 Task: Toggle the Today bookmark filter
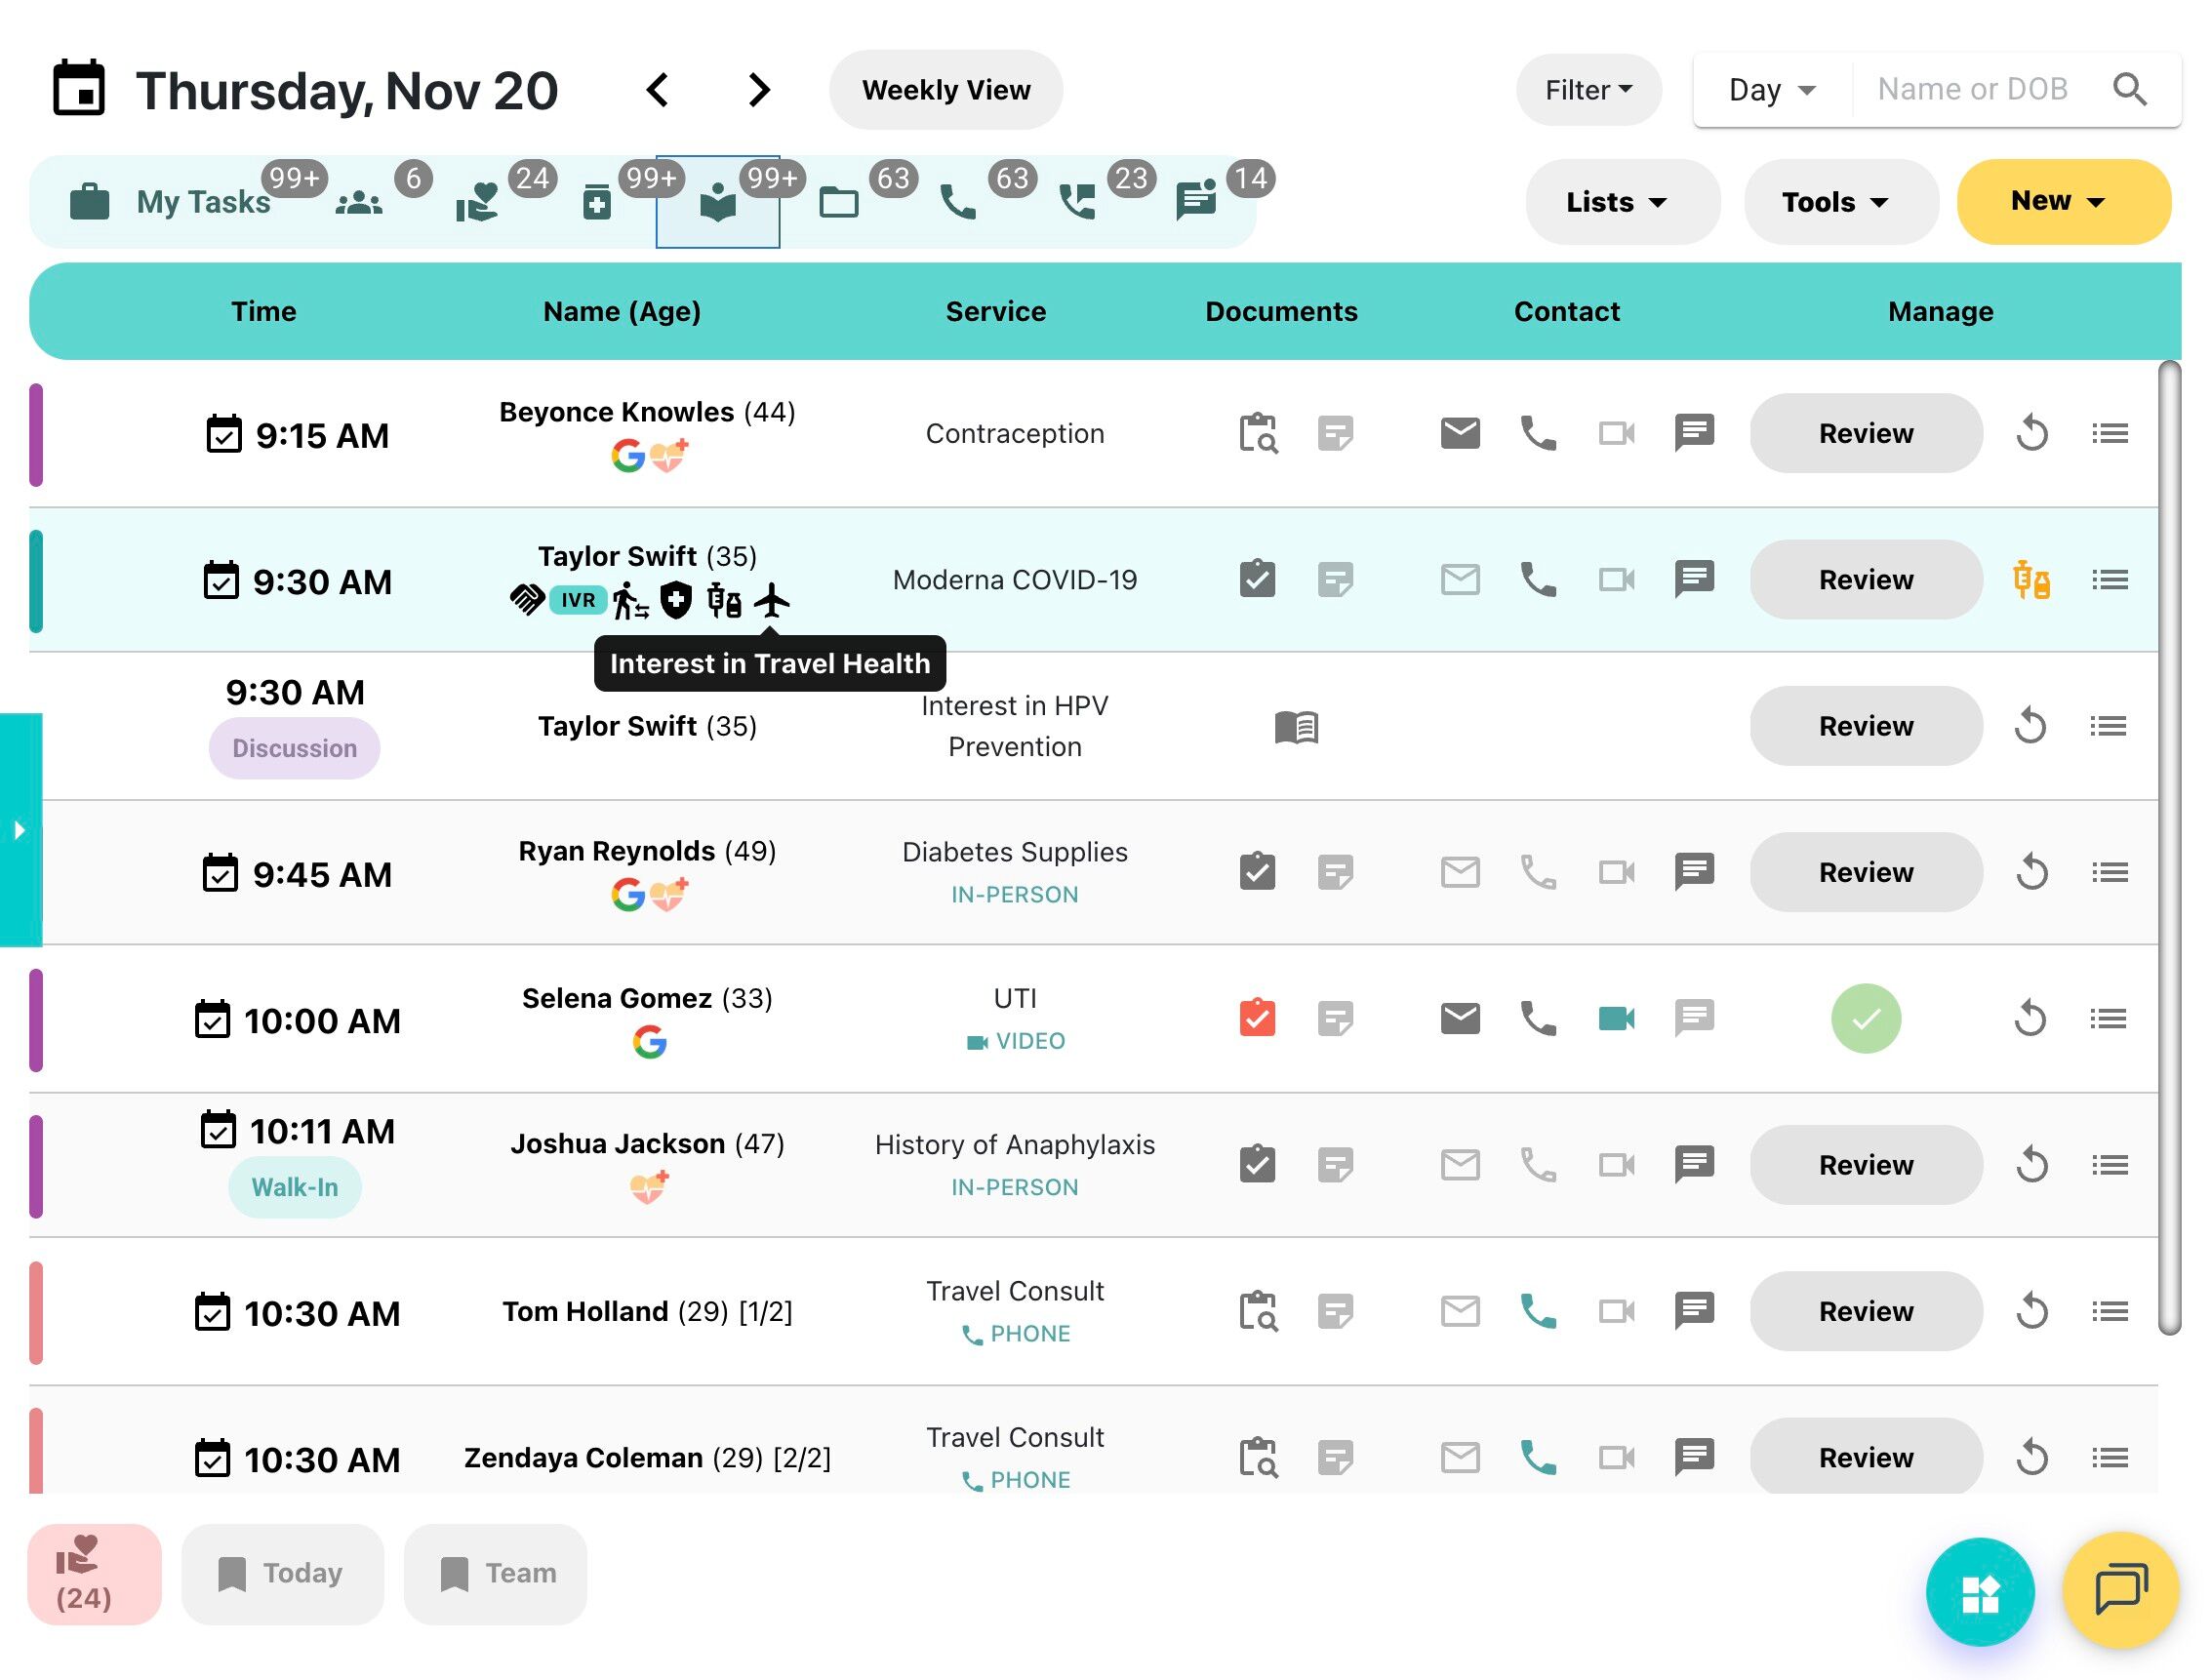[282, 1574]
